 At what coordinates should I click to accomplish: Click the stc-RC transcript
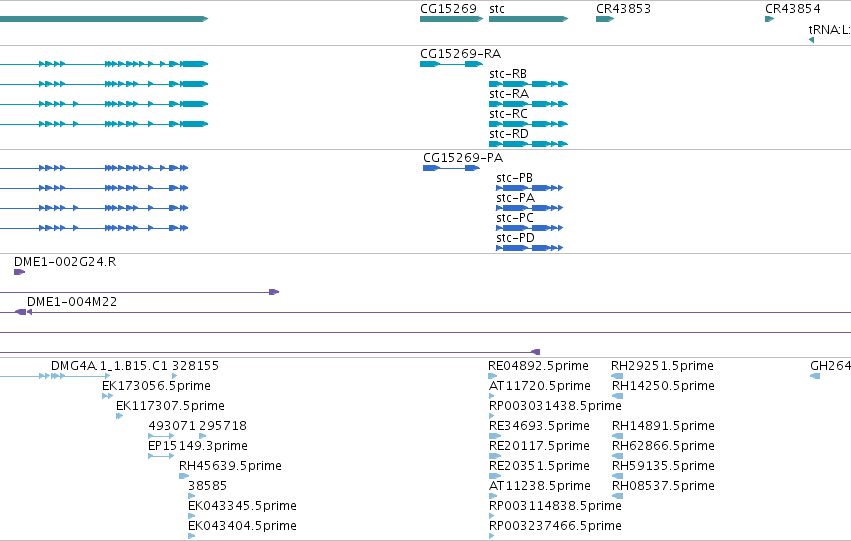point(528,124)
